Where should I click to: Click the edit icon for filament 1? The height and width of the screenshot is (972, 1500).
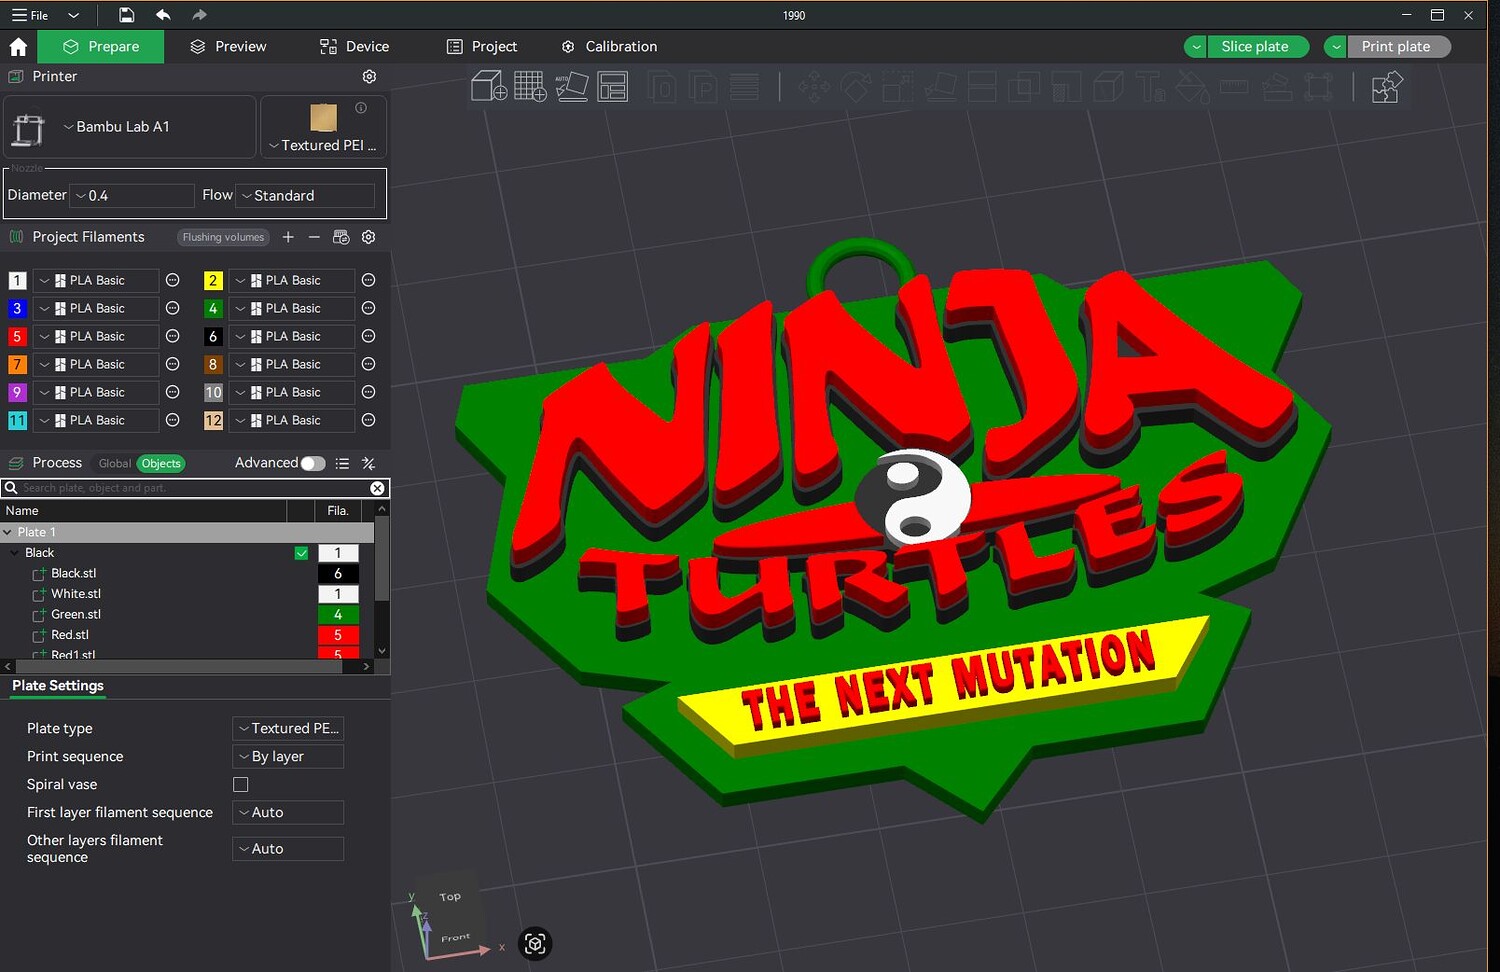172,281
